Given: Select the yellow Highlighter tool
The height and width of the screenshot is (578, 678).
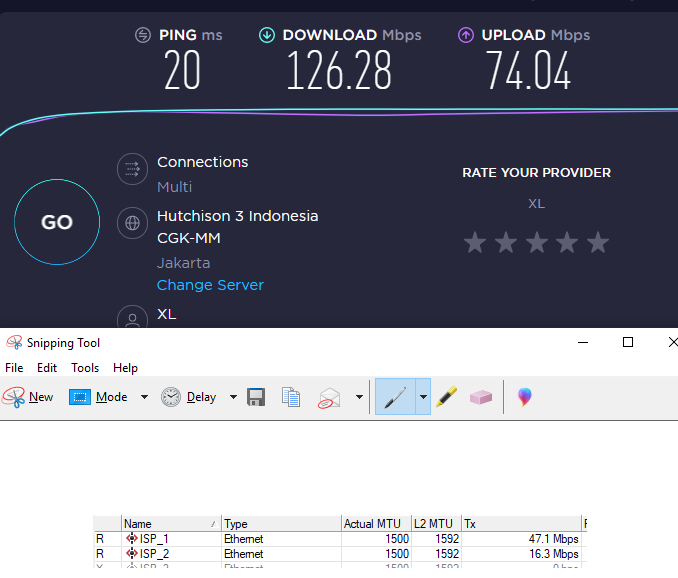Looking at the screenshot, I should [446, 397].
